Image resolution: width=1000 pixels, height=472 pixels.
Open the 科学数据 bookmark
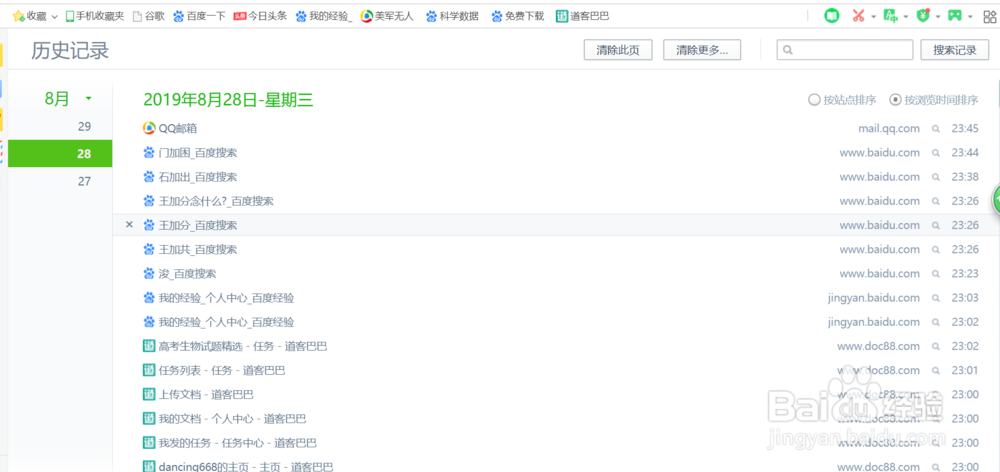(x=452, y=16)
